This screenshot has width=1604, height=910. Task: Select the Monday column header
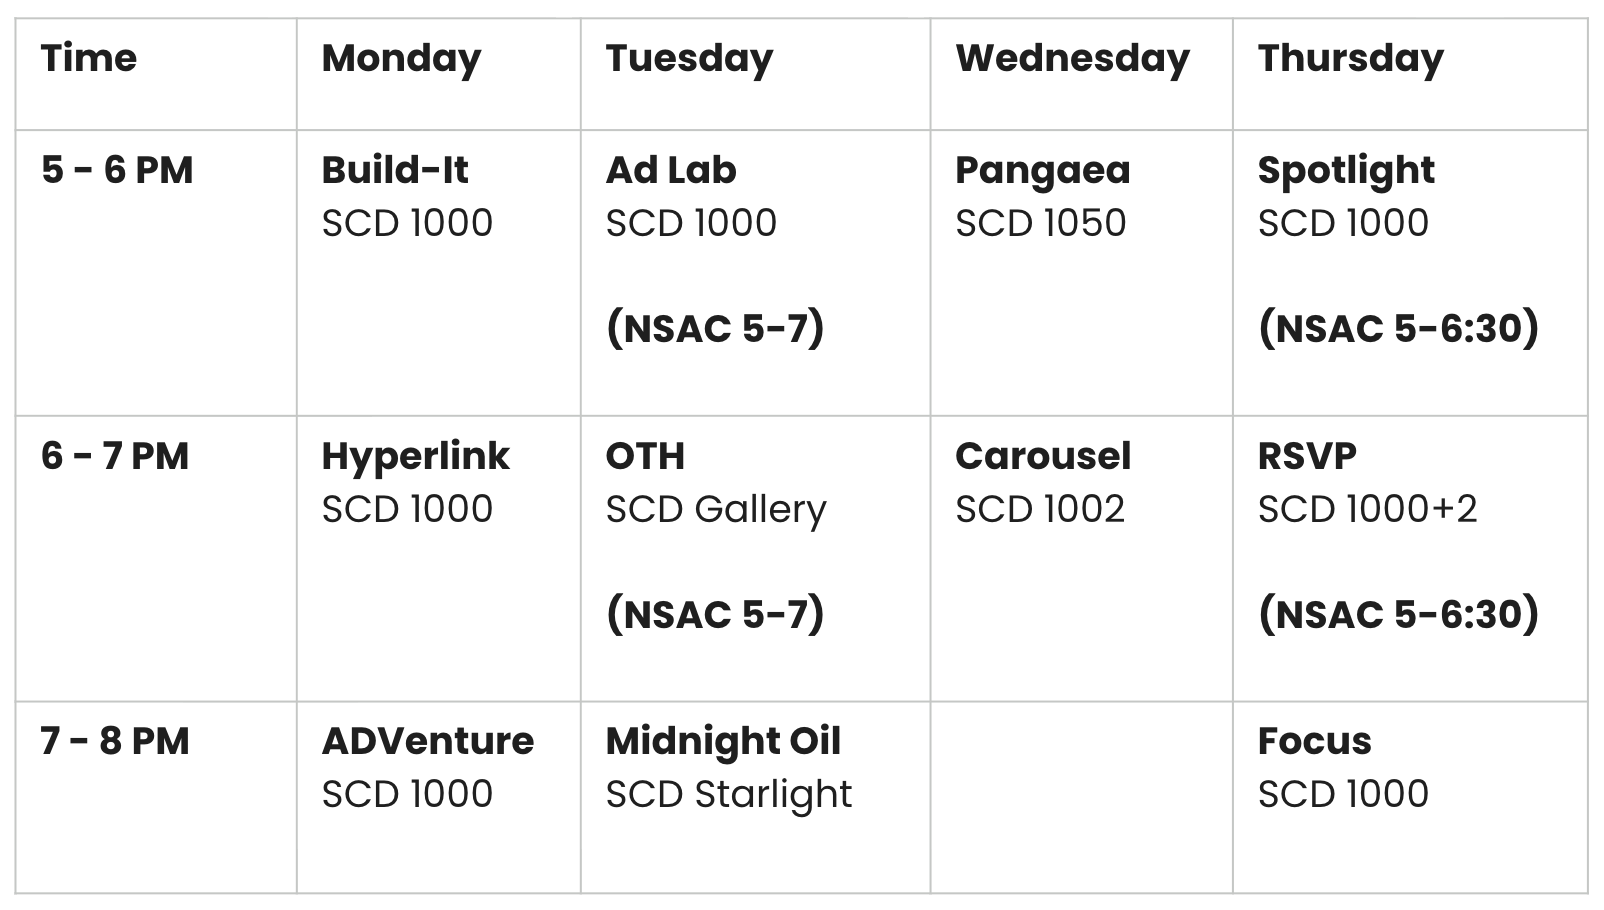[x=438, y=74]
